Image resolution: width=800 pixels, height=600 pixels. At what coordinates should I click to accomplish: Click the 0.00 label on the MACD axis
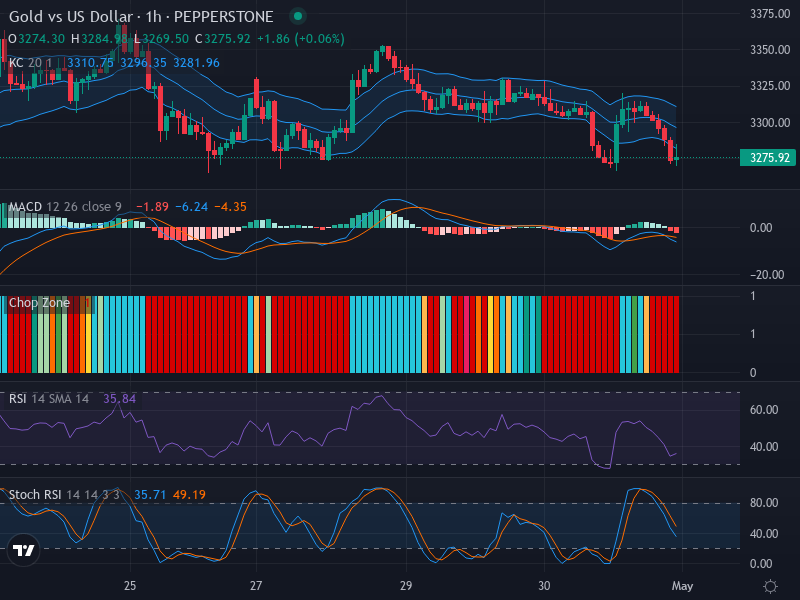[761, 228]
